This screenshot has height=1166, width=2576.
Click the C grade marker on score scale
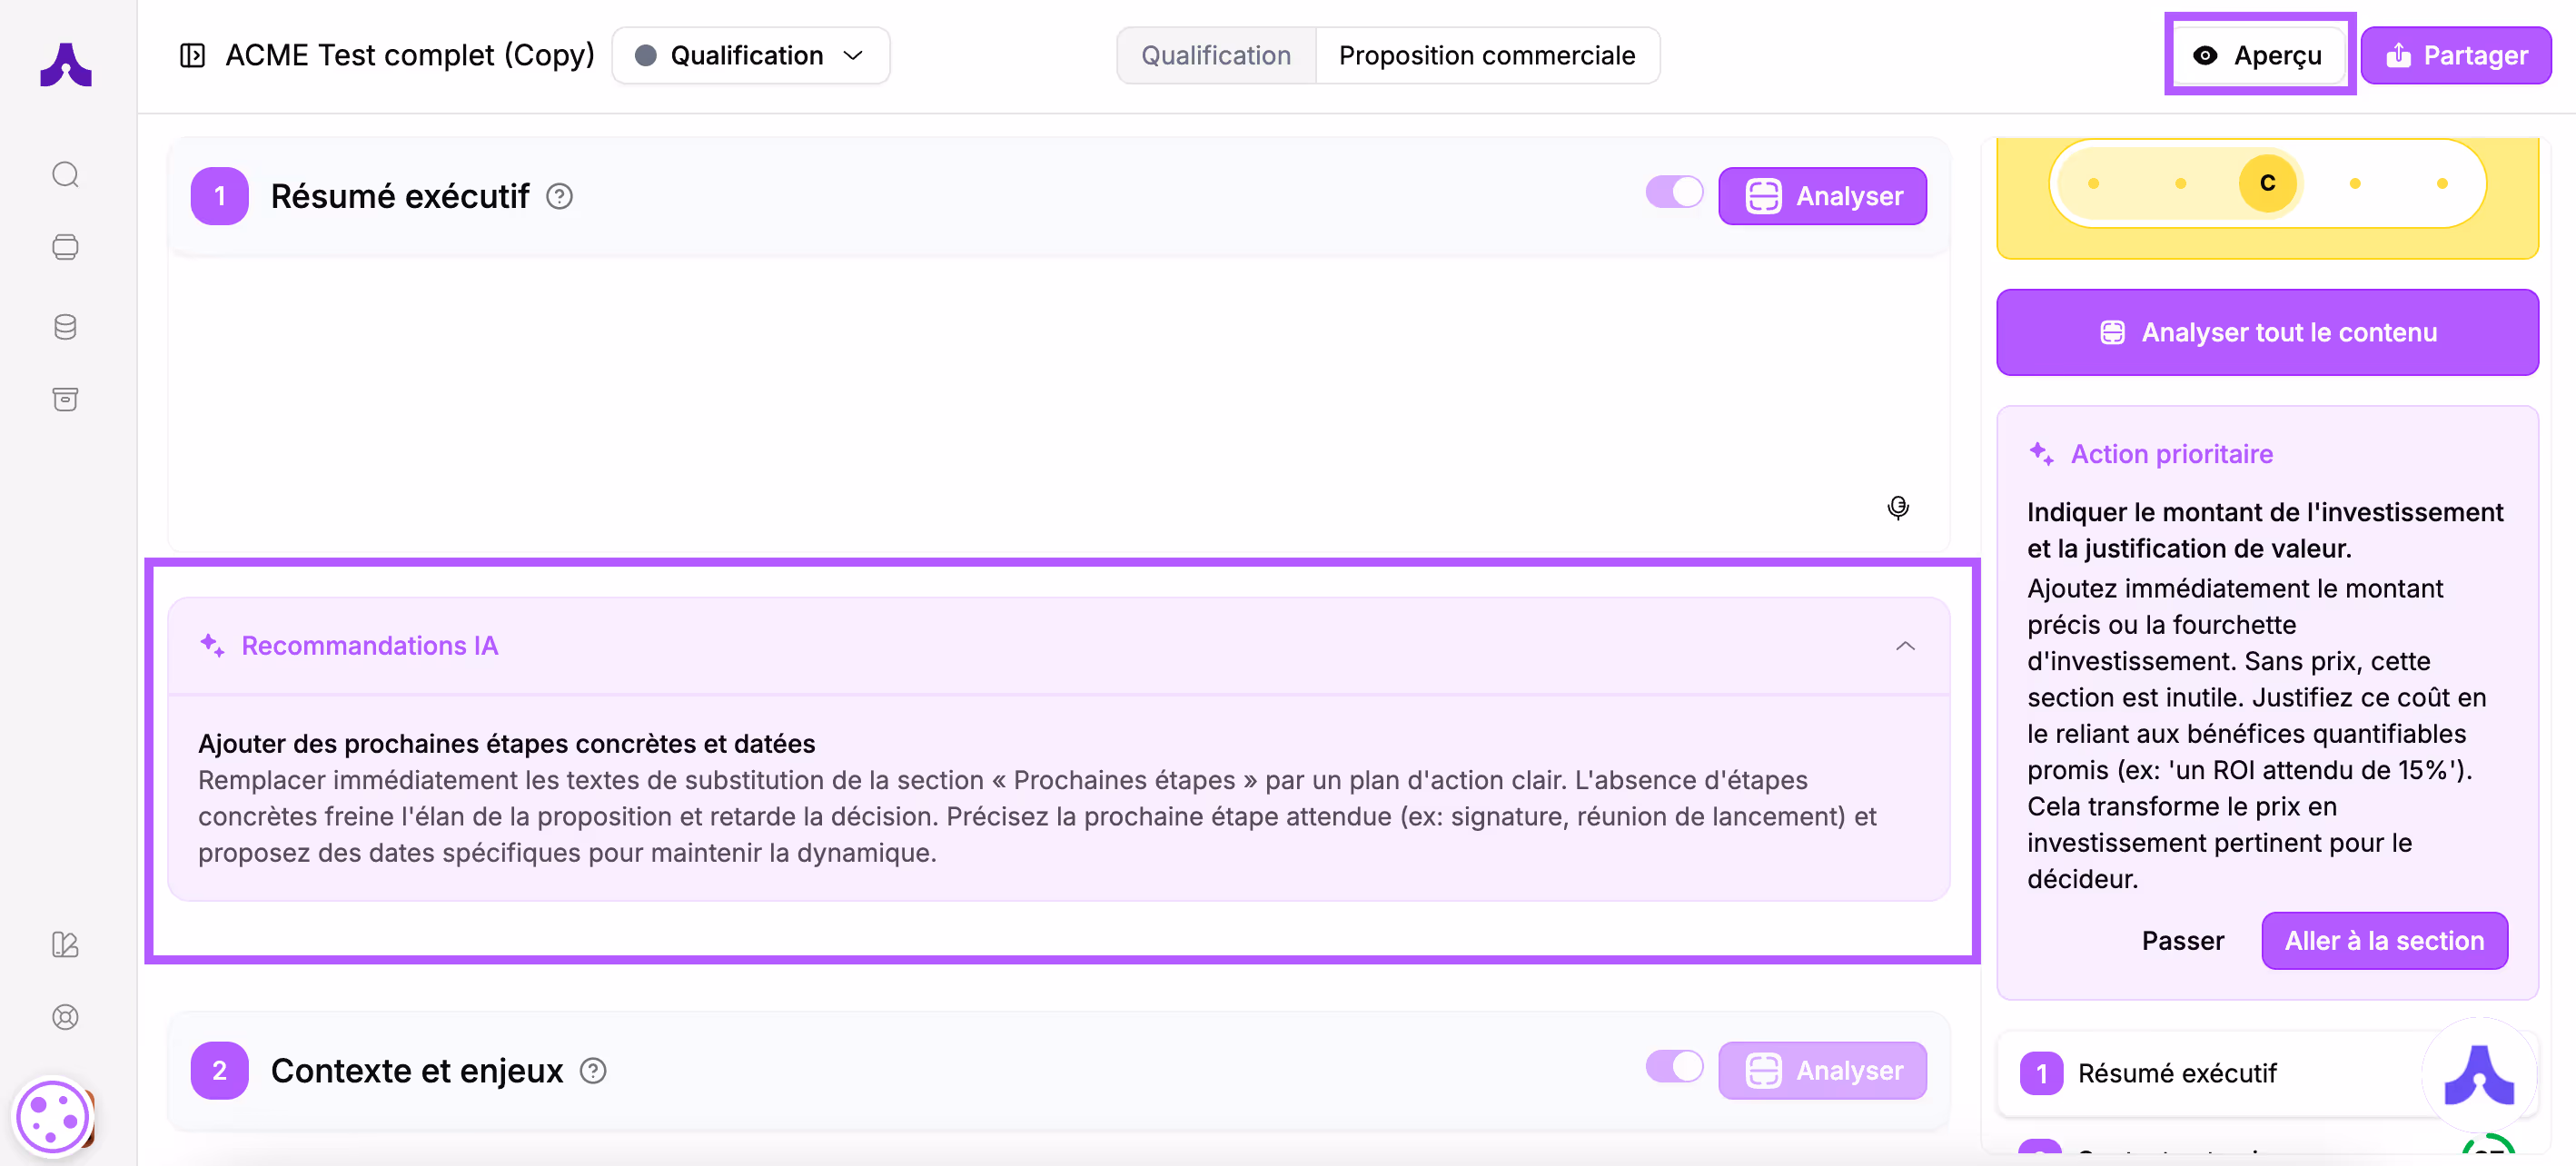click(2267, 183)
